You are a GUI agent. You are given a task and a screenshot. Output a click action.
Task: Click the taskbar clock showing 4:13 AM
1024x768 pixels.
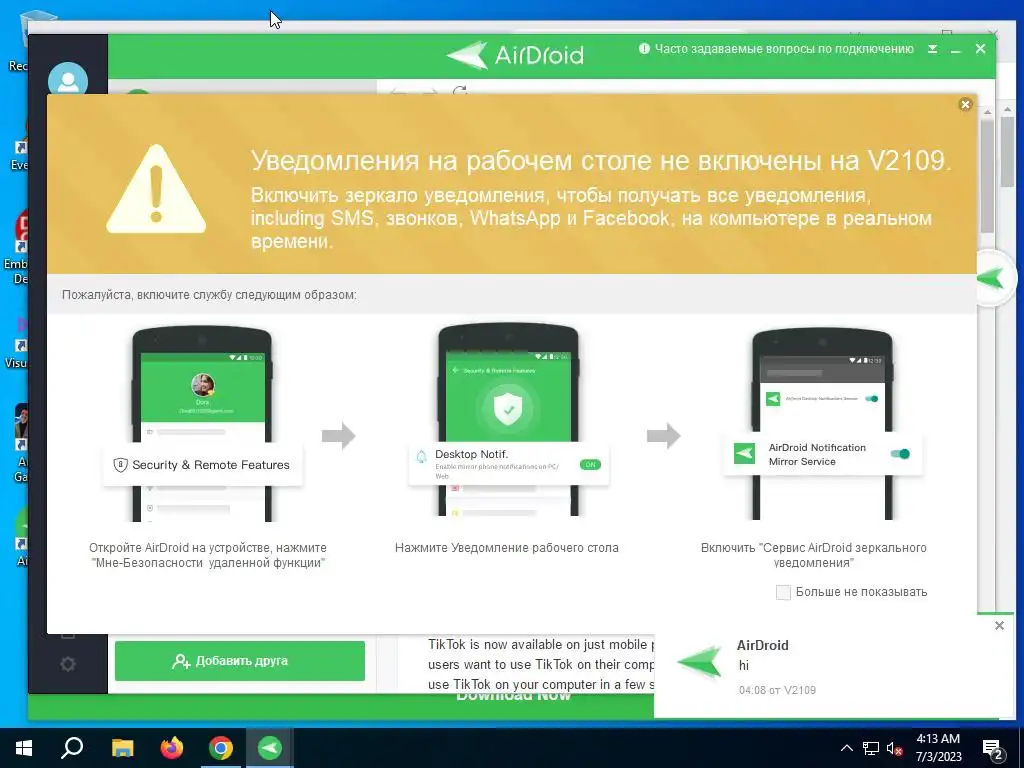938,748
